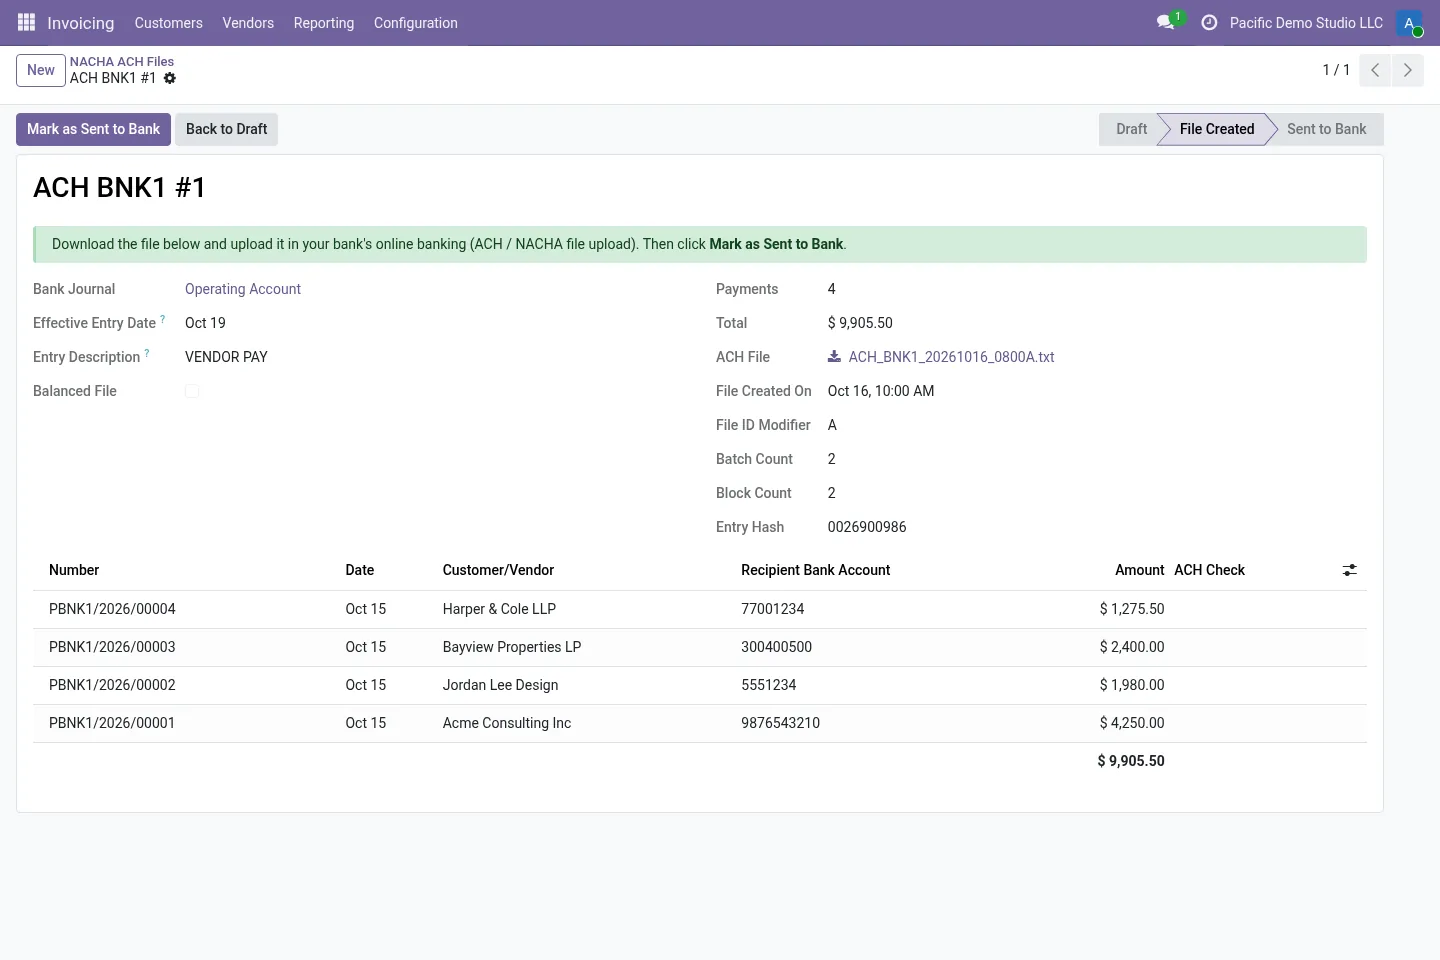Open the messages chat icon
This screenshot has height=960, width=1440.
point(1166,22)
